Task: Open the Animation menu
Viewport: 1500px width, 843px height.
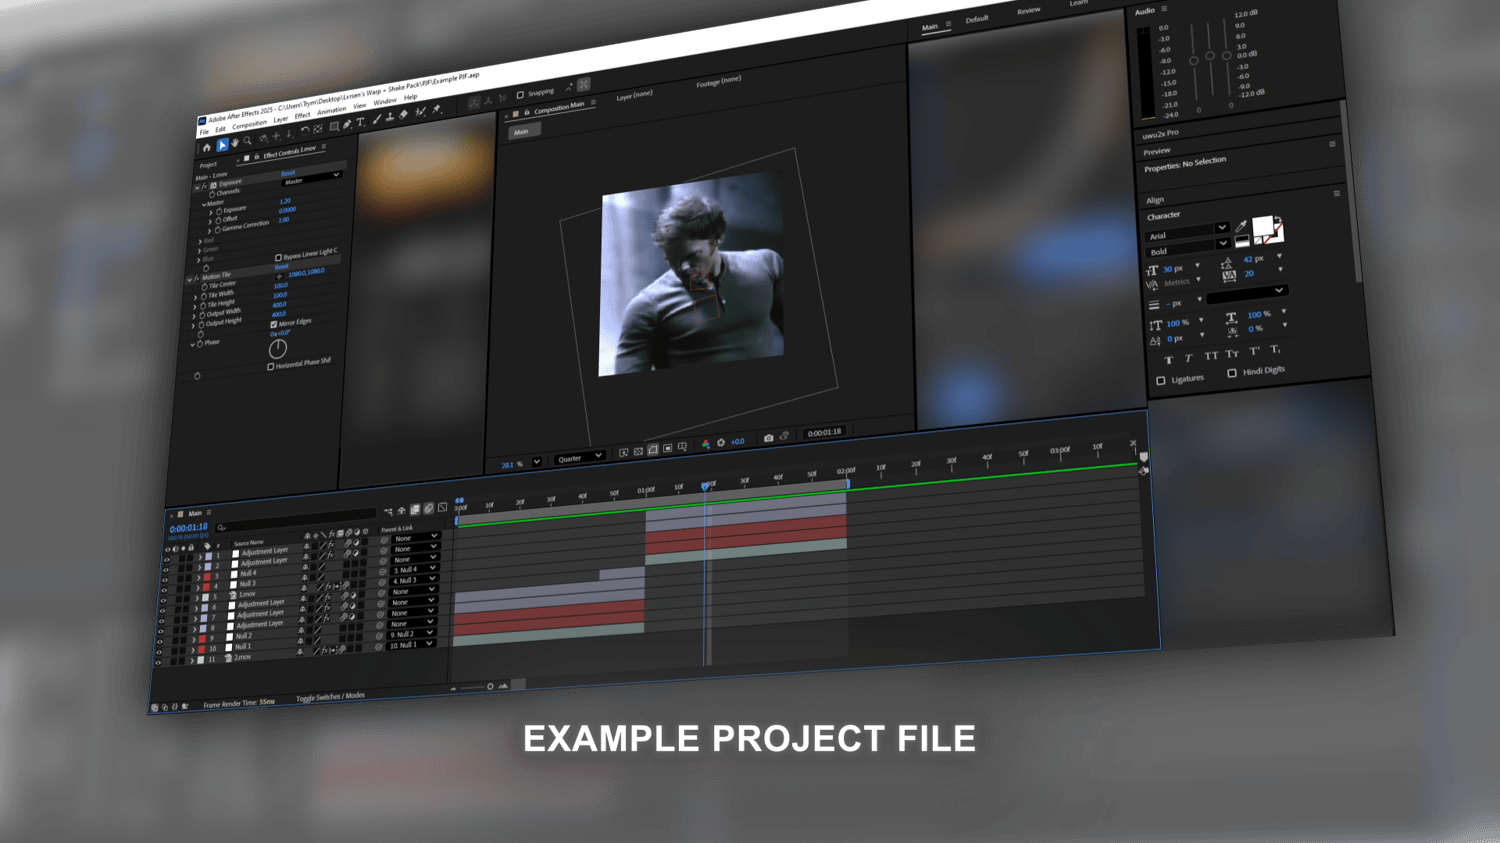Action: [x=331, y=111]
